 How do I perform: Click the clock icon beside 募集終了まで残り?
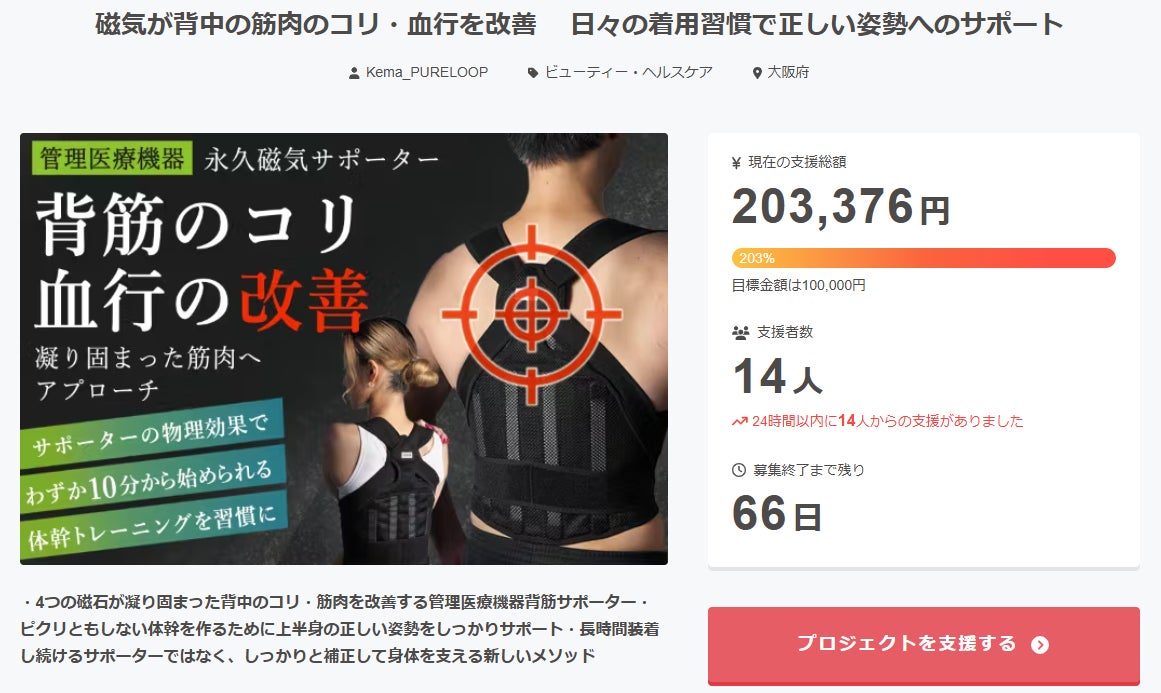pos(738,470)
